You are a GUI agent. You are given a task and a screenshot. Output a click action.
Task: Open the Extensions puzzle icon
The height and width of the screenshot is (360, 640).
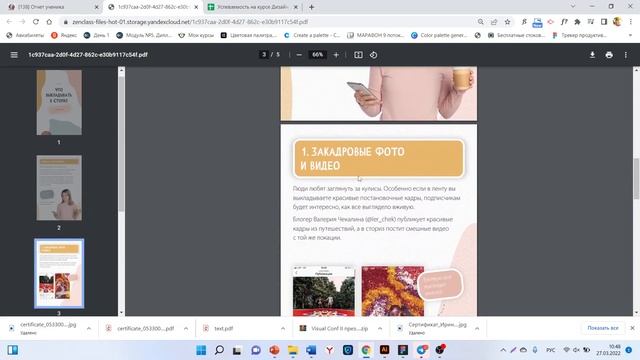pyautogui.click(x=577, y=22)
